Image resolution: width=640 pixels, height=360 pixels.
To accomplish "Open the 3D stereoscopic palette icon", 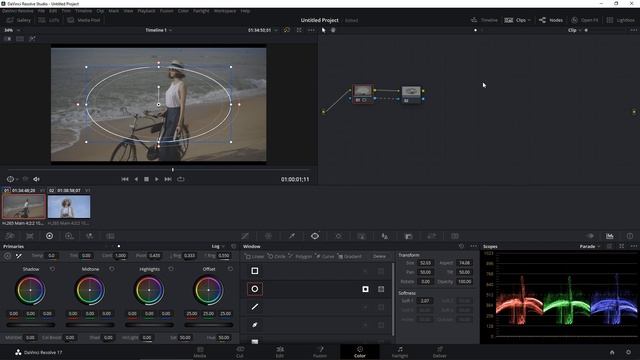I will (x=455, y=236).
